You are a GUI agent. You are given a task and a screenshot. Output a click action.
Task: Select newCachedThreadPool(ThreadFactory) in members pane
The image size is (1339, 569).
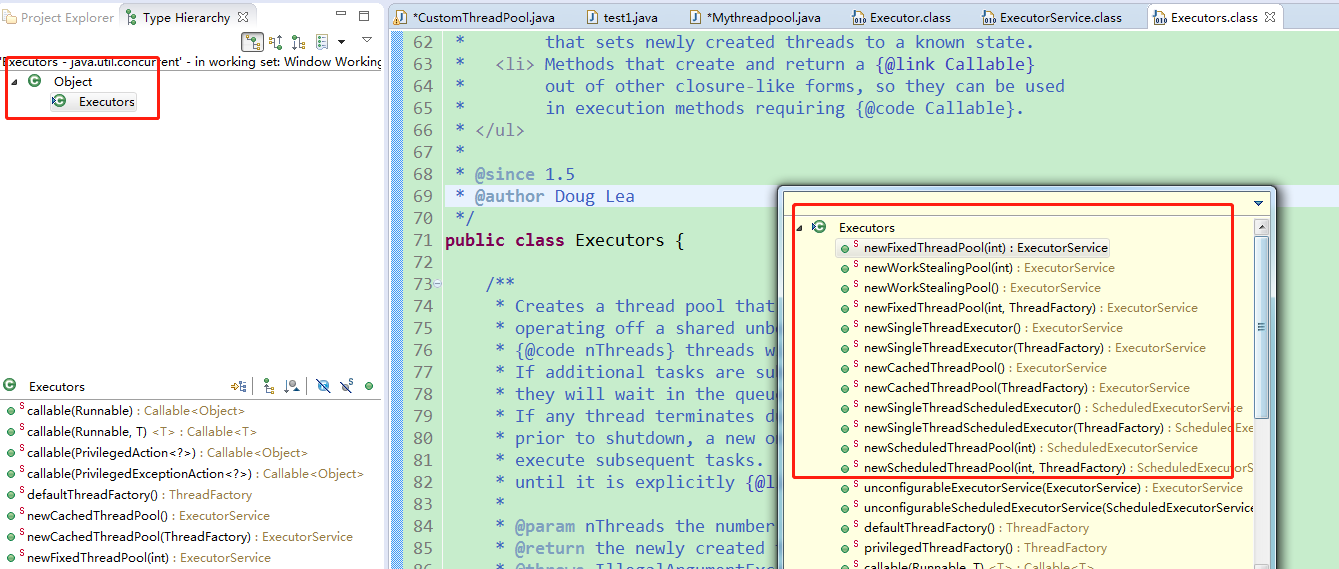pyautogui.click(x=178, y=537)
